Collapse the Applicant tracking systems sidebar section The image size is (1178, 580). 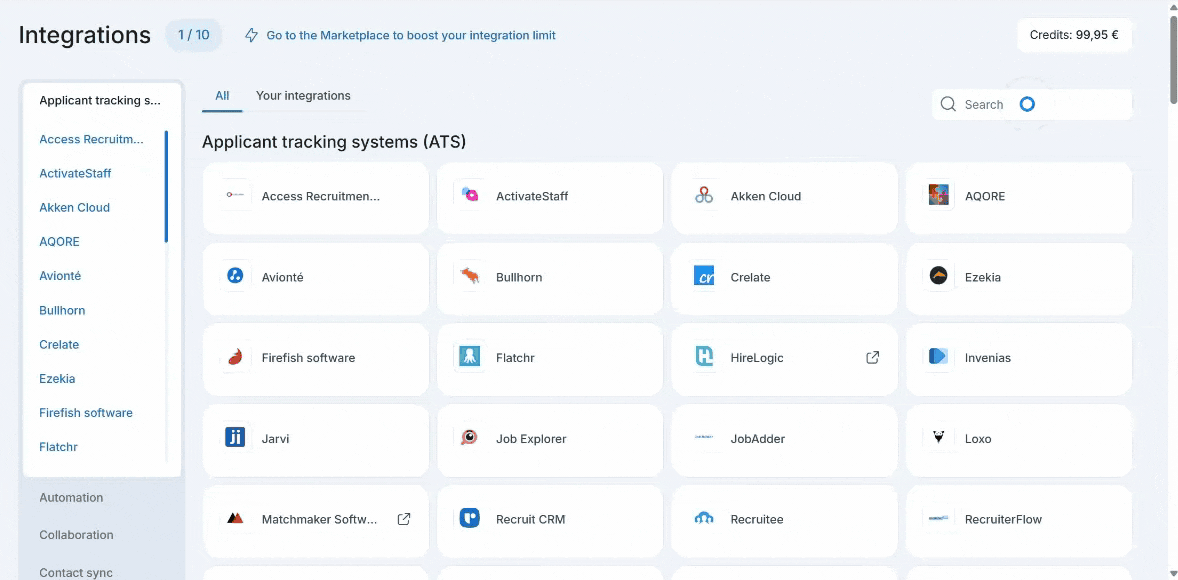pyautogui.click(x=101, y=101)
